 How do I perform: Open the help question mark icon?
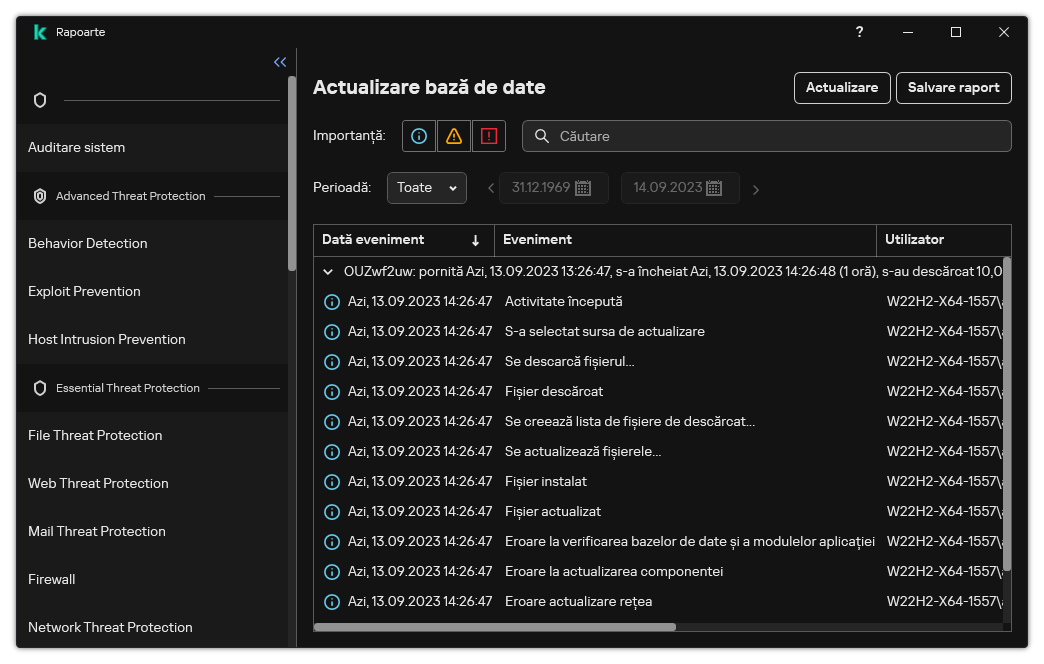[x=859, y=32]
